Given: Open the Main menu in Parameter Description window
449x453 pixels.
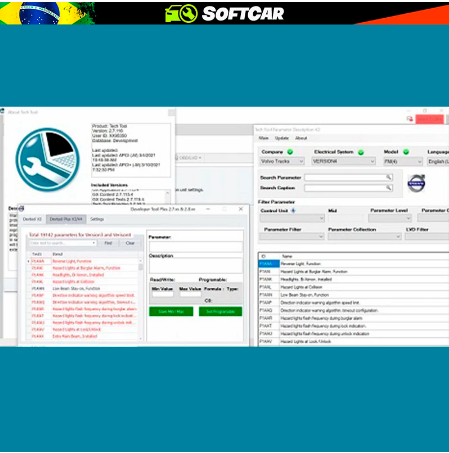Looking at the screenshot, I should pyautogui.click(x=263, y=138).
